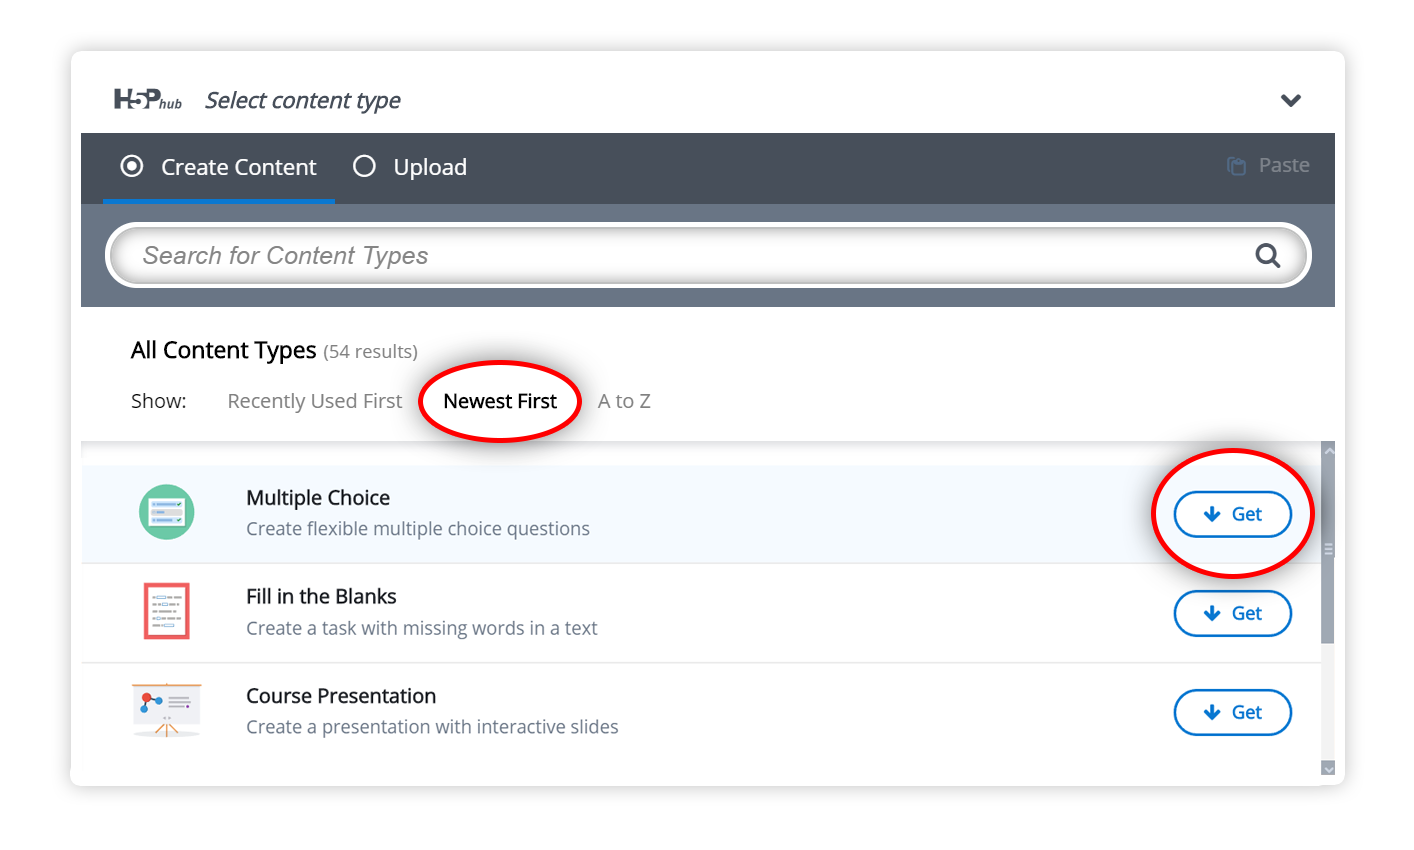This screenshot has width=1414, height=850.
Task: Focus the Search for Content Types field
Action: coord(680,256)
